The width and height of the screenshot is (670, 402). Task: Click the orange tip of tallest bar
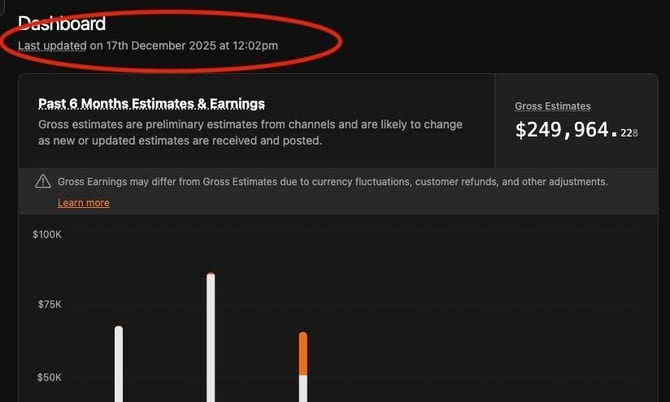pyautogui.click(x=211, y=274)
